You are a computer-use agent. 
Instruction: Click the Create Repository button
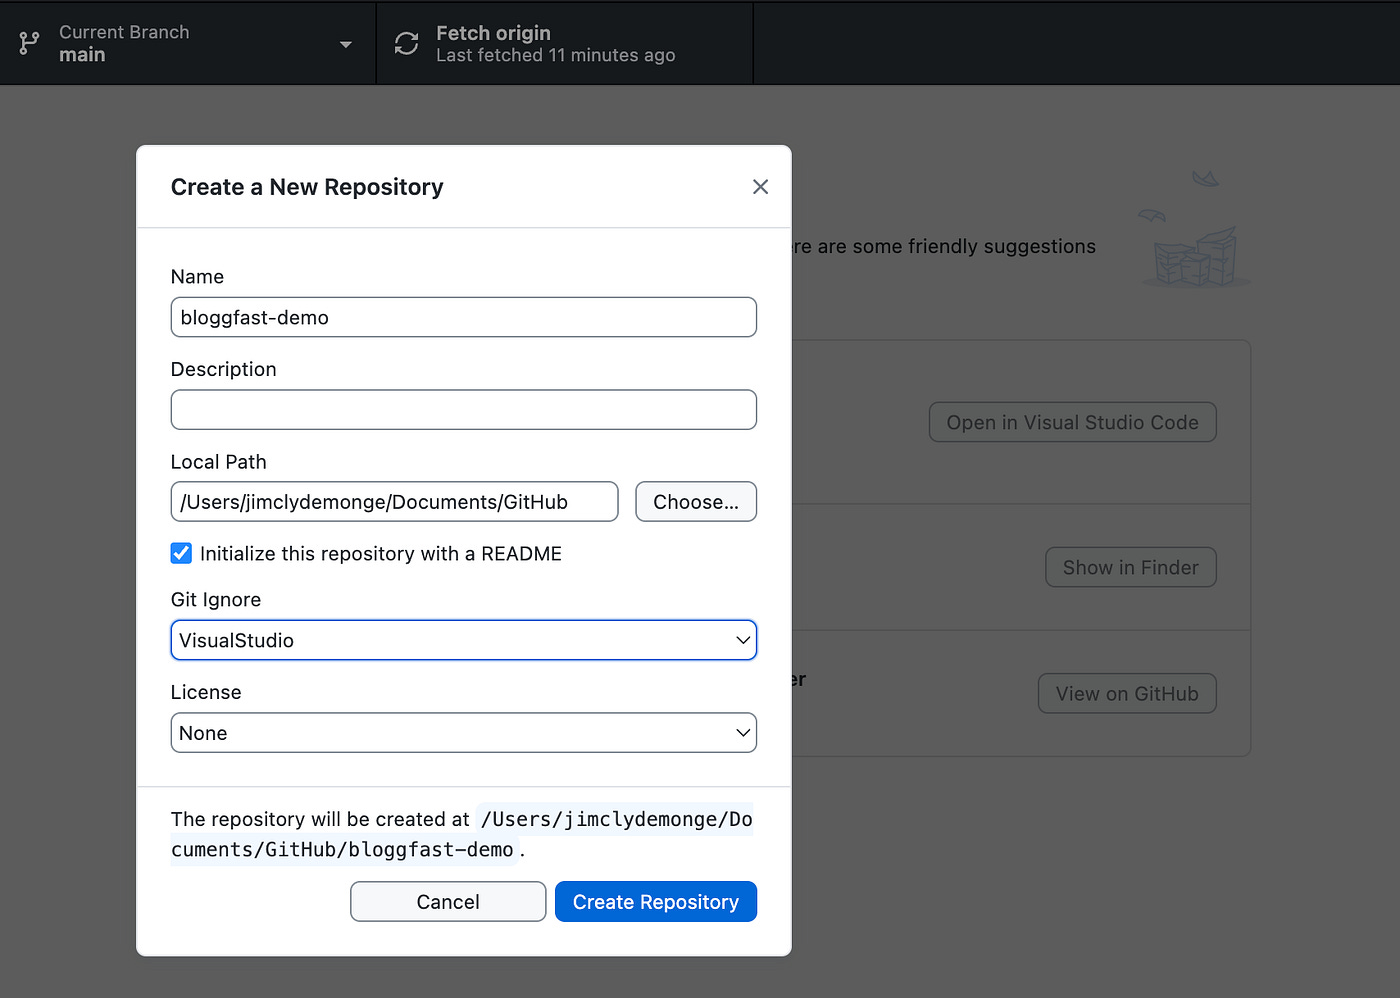pos(655,901)
